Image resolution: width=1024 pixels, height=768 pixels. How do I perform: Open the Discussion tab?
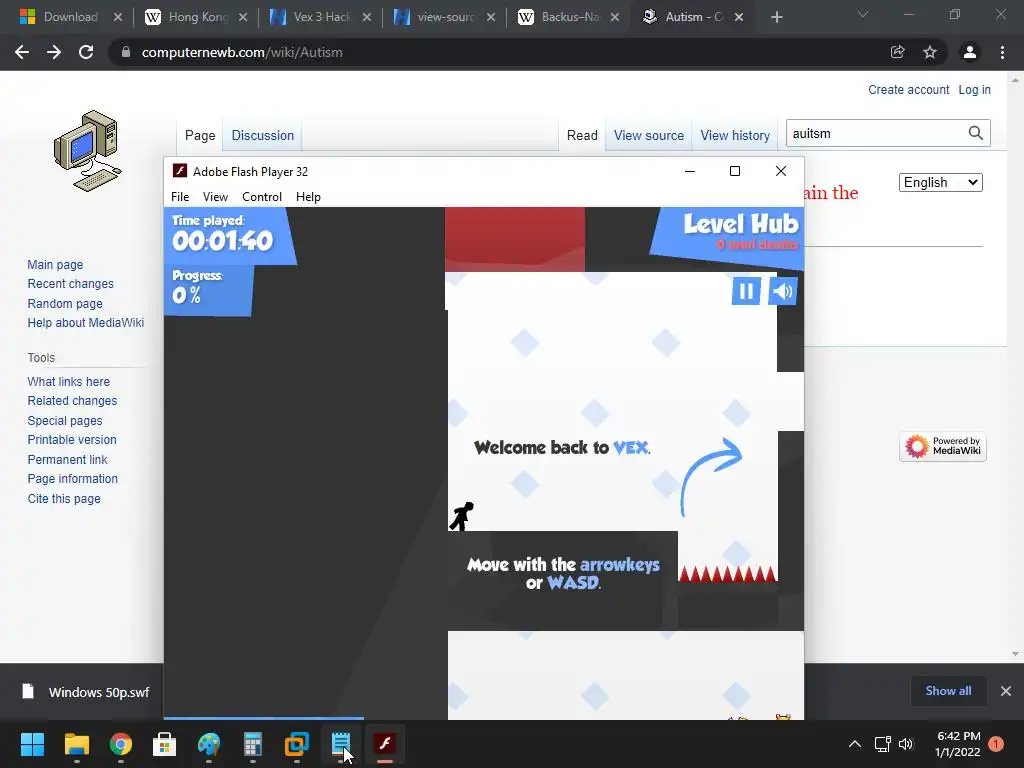(263, 135)
